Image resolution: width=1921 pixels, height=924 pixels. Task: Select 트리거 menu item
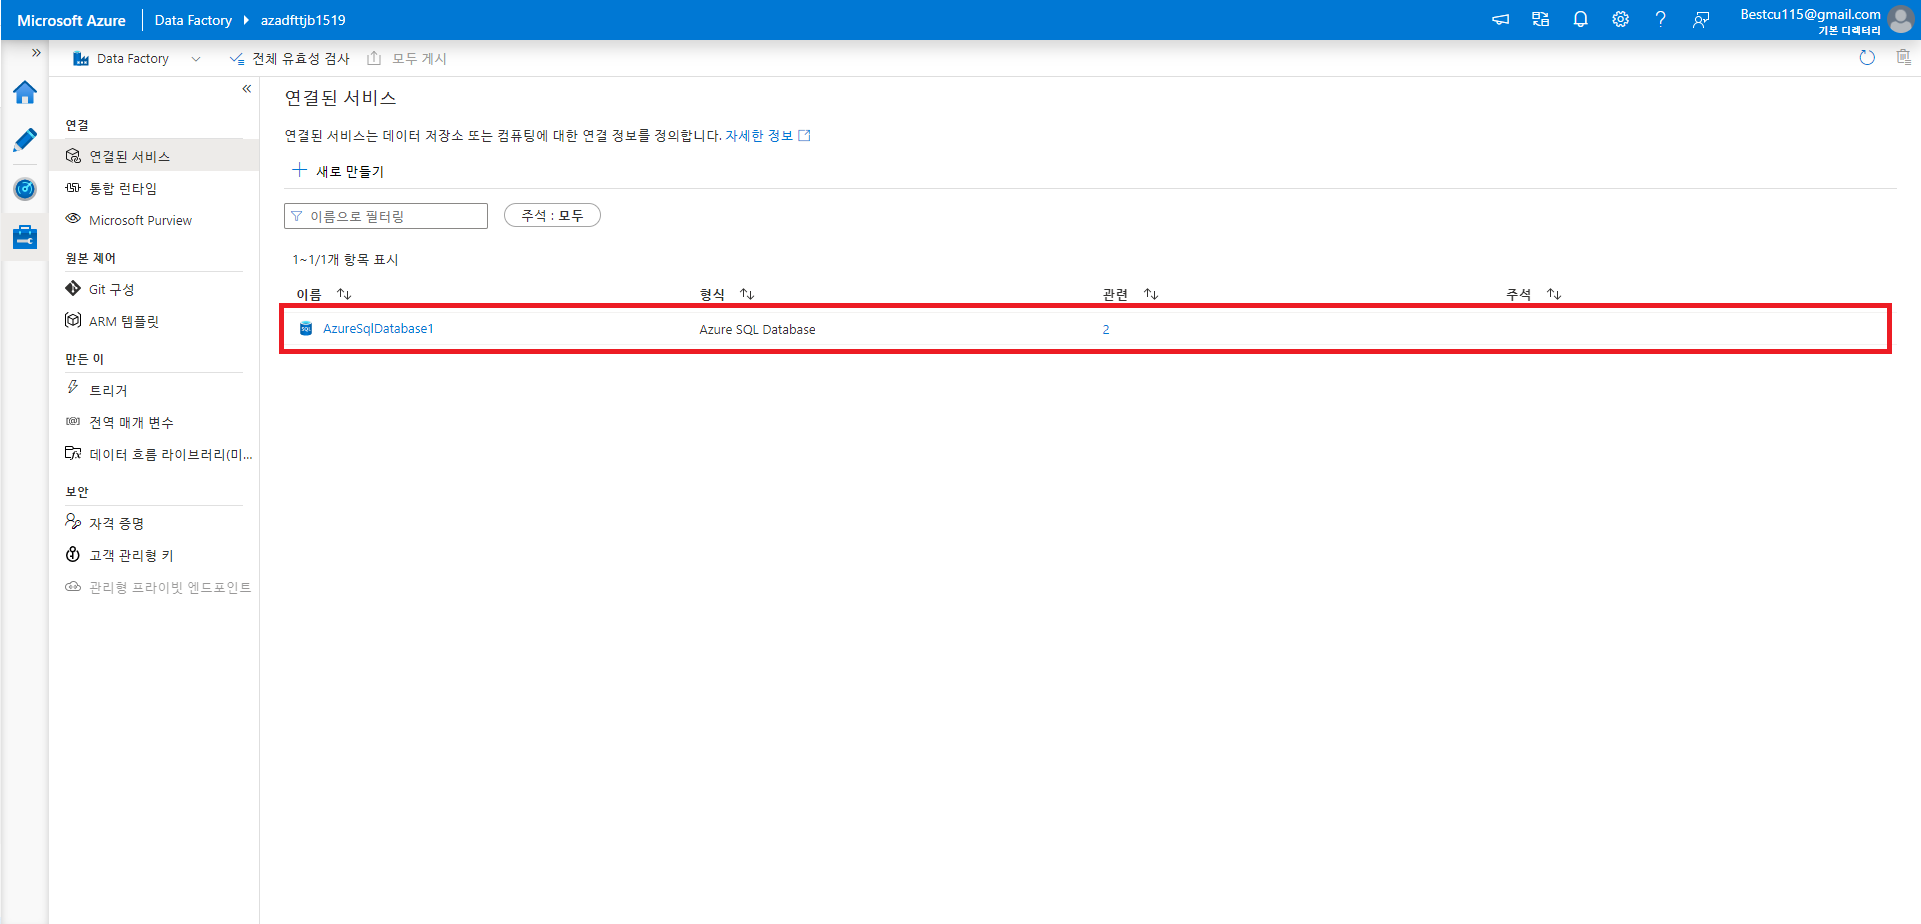[x=154, y=390]
